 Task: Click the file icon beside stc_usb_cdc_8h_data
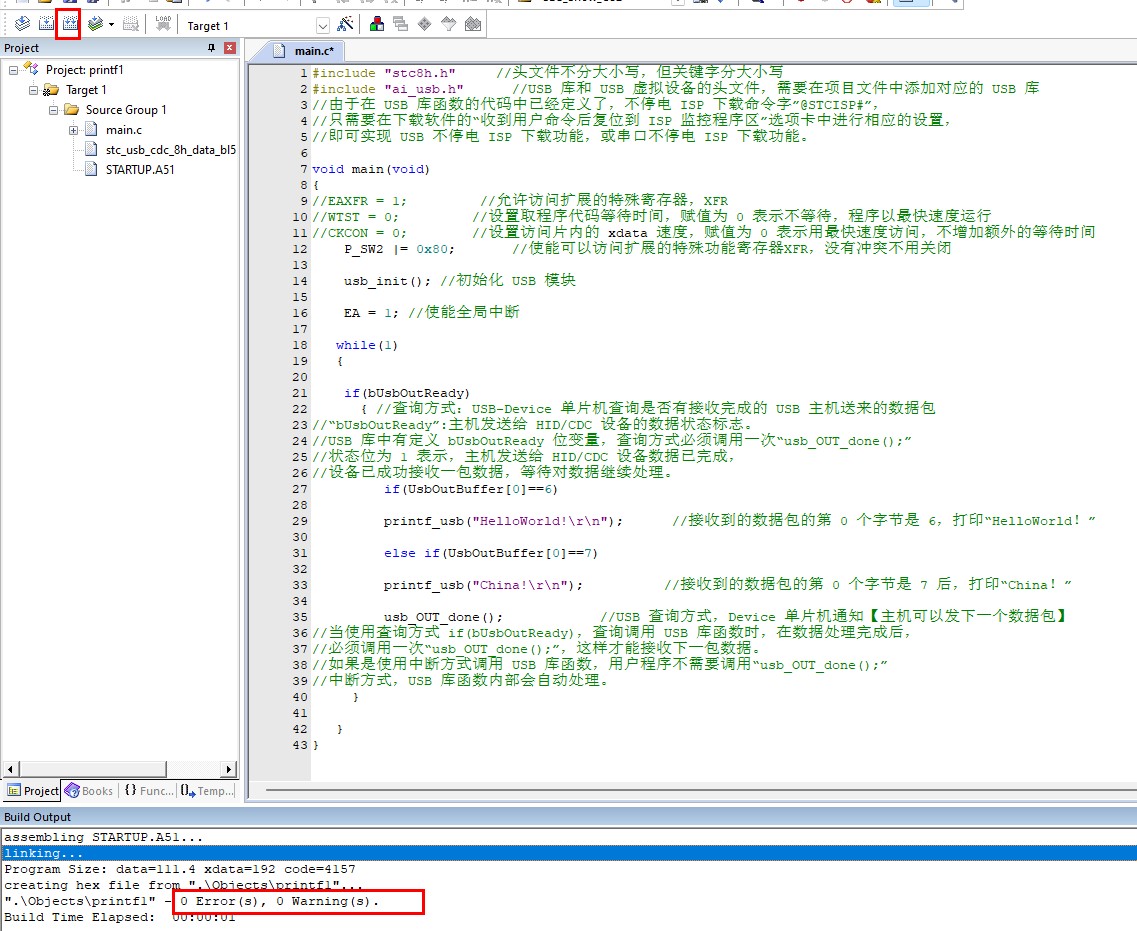pyautogui.click(x=91, y=149)
